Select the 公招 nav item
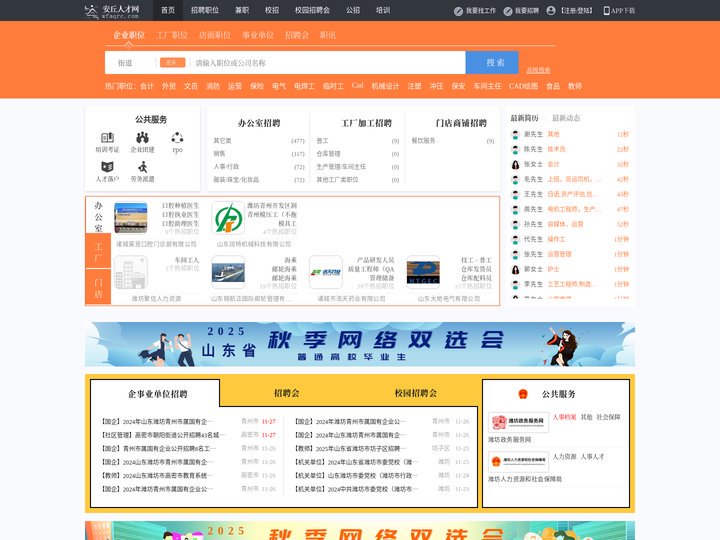The width and height of the screenshot is (720, 540). (353, 10)
